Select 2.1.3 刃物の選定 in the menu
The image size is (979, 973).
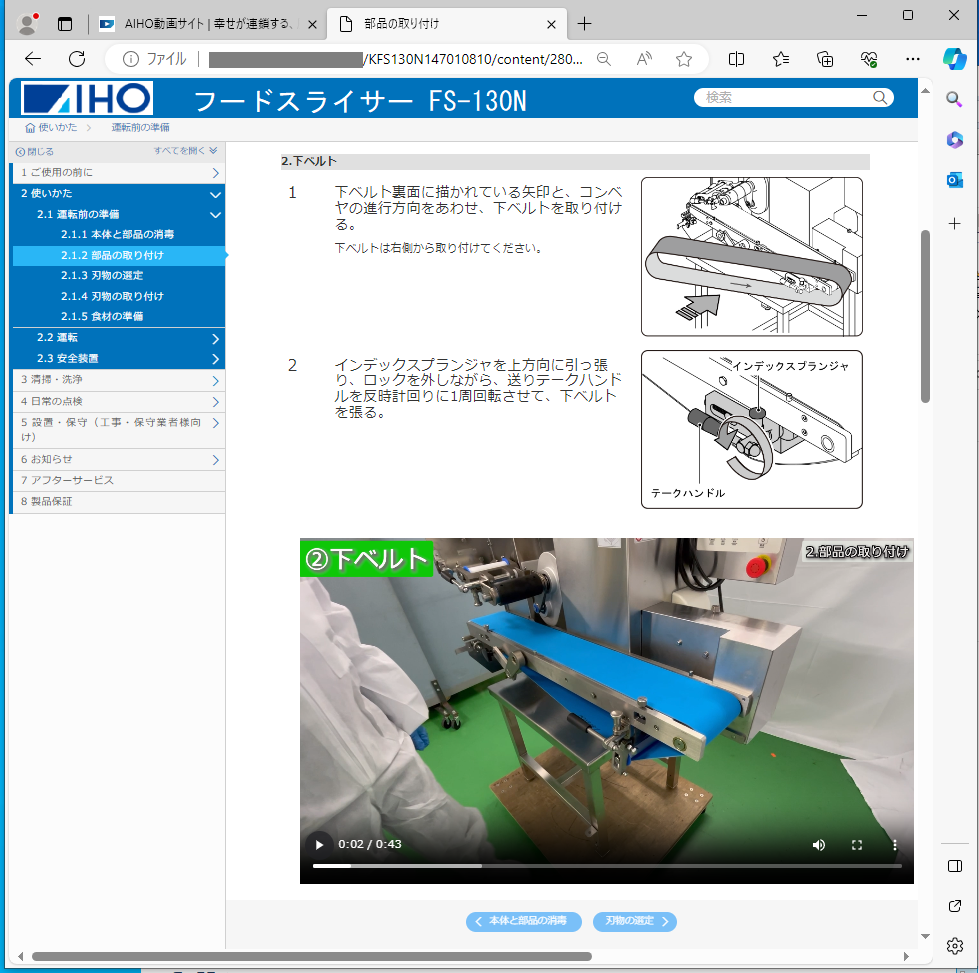coord(101,275)
